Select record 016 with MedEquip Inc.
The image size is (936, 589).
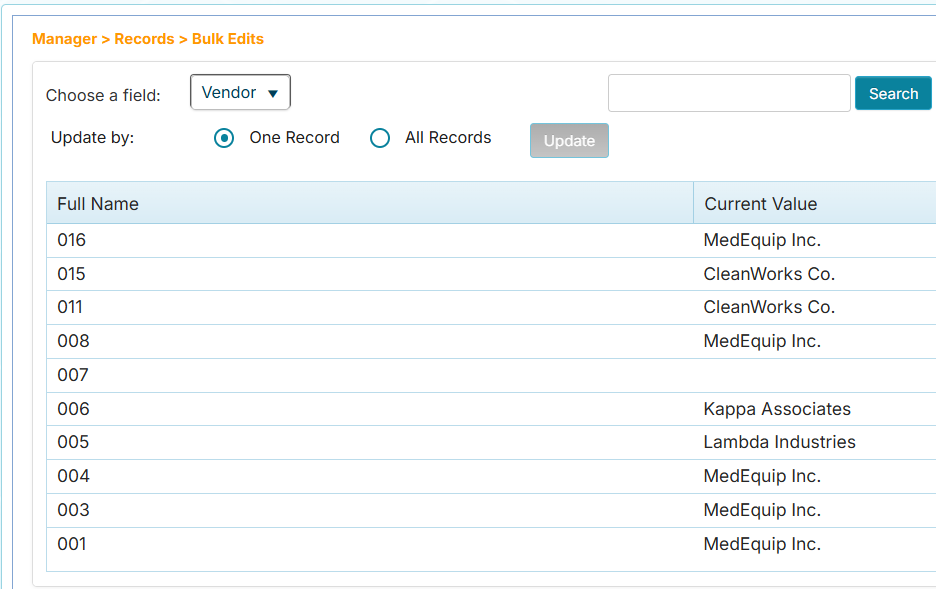tap(400, 240)
